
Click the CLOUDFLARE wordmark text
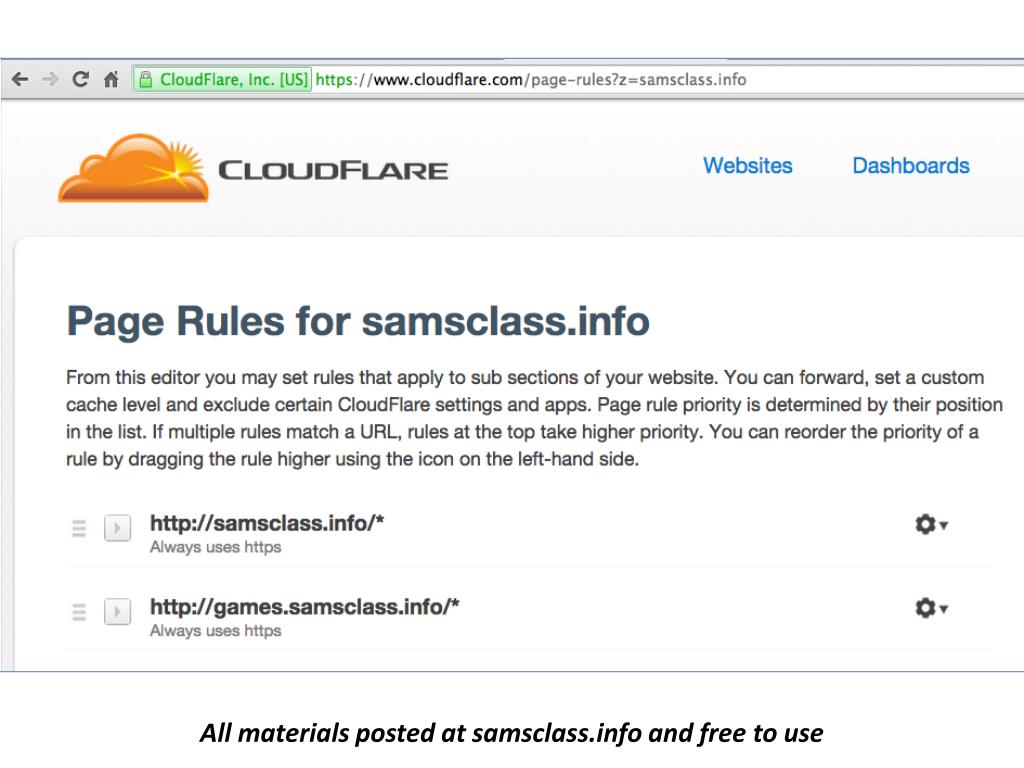333,170
